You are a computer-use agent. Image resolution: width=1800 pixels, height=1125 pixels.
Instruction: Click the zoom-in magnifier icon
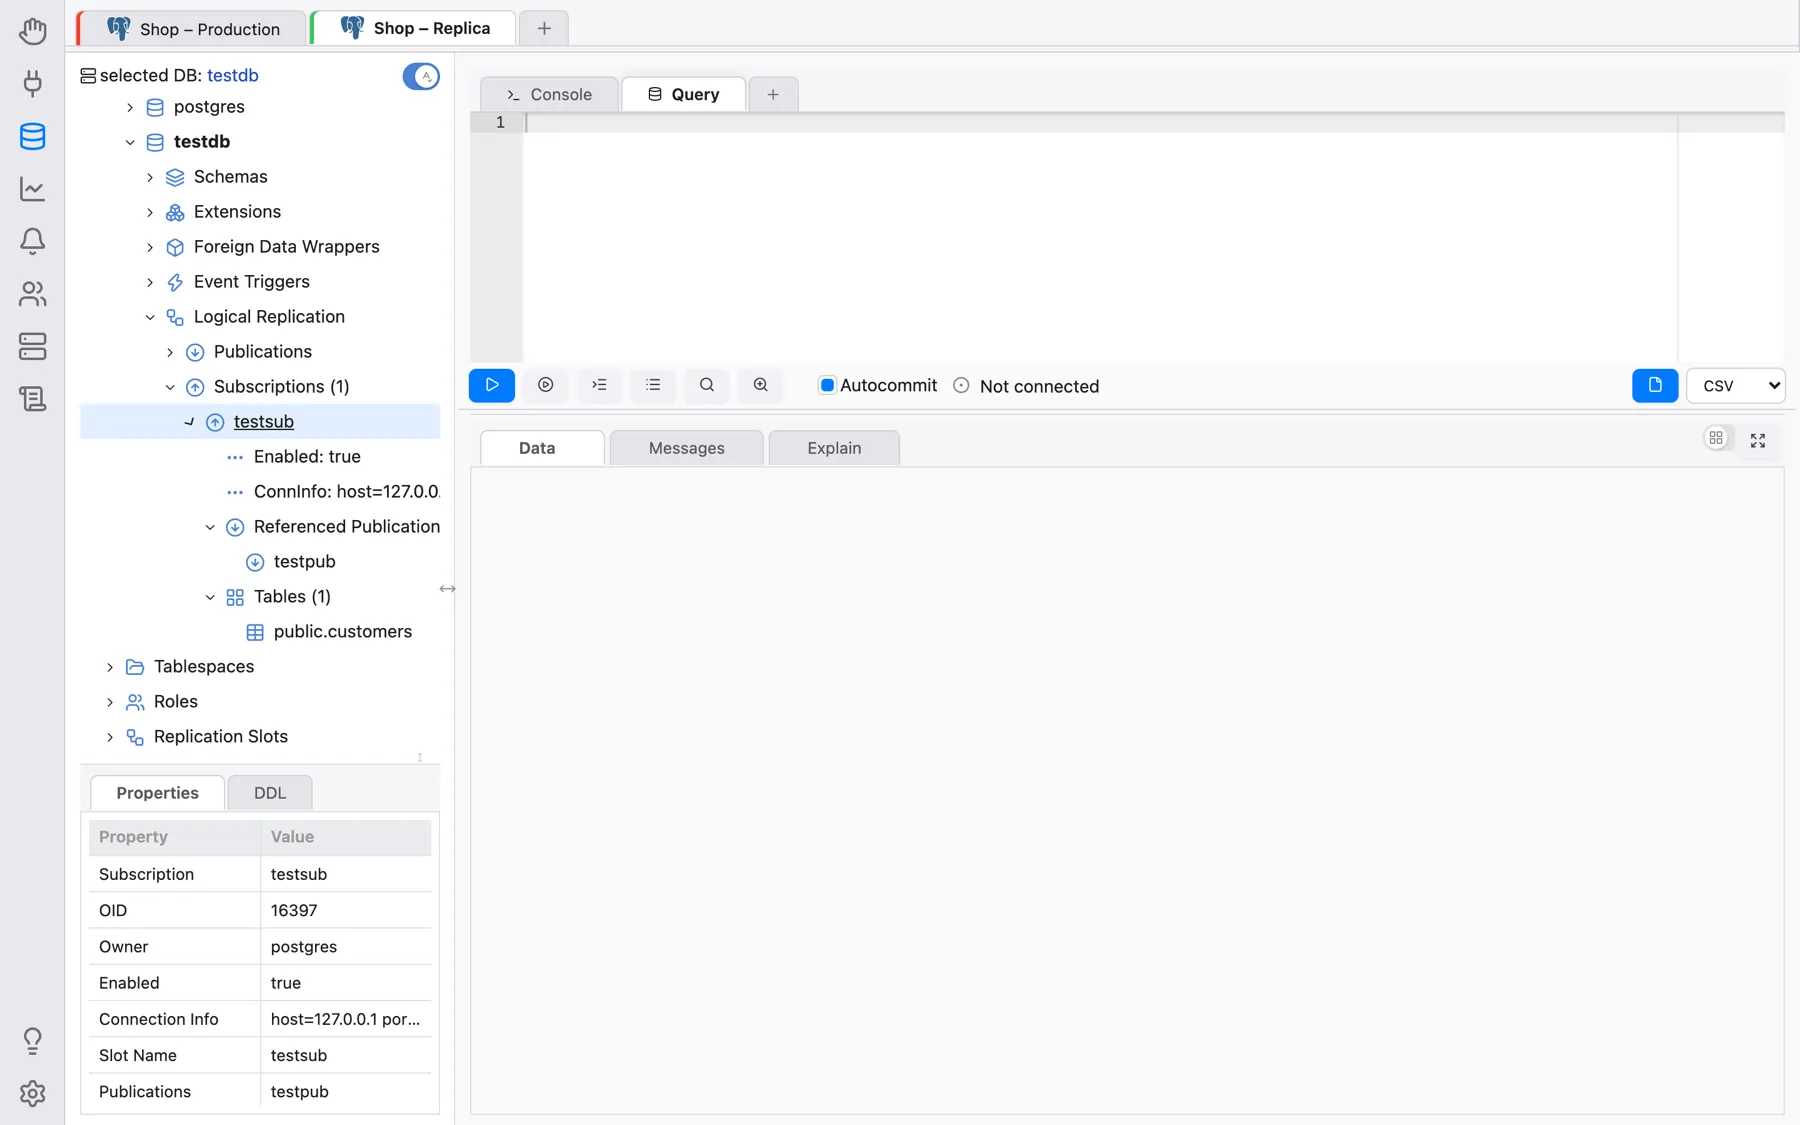761,385
